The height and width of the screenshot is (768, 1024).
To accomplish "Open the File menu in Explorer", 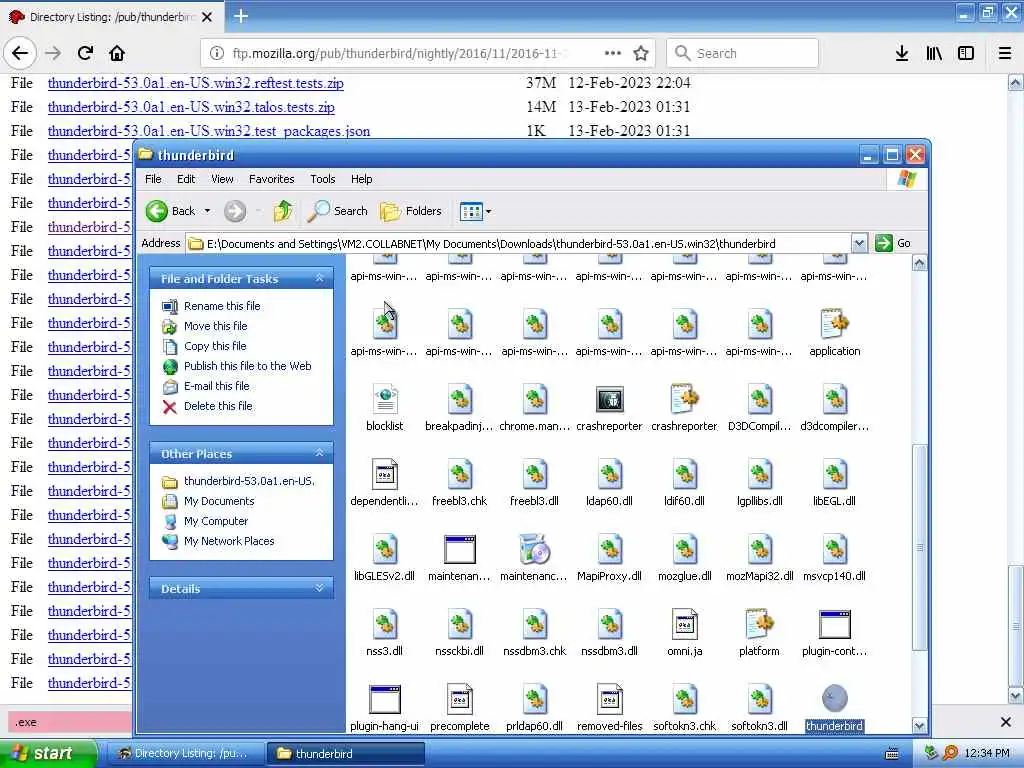I will click(153, 179).
